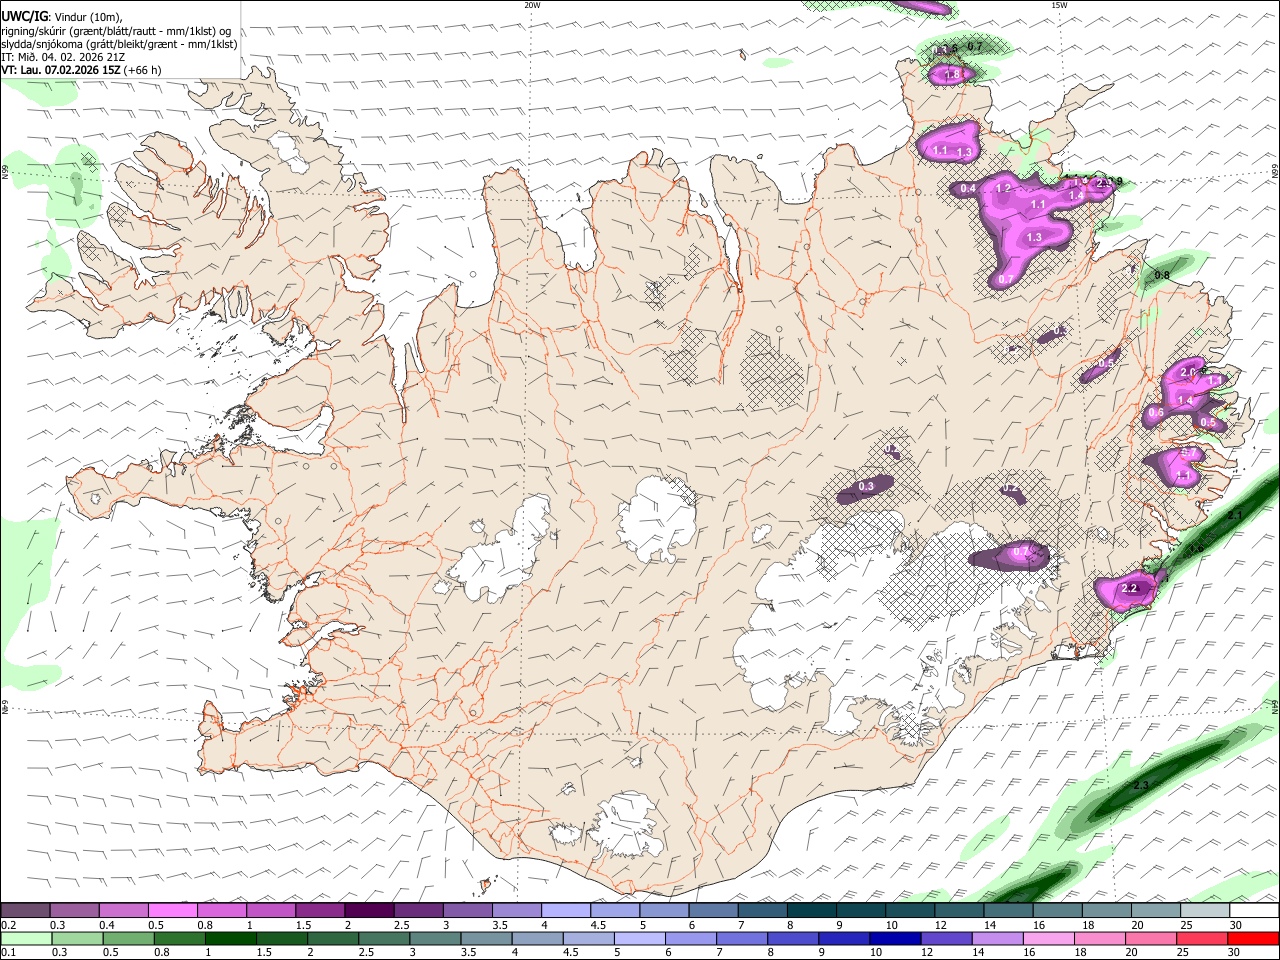Select the dark green bottom-row swatch labelled 1
This screenshot has width=1280, height=960.
[x=230, y=939]
